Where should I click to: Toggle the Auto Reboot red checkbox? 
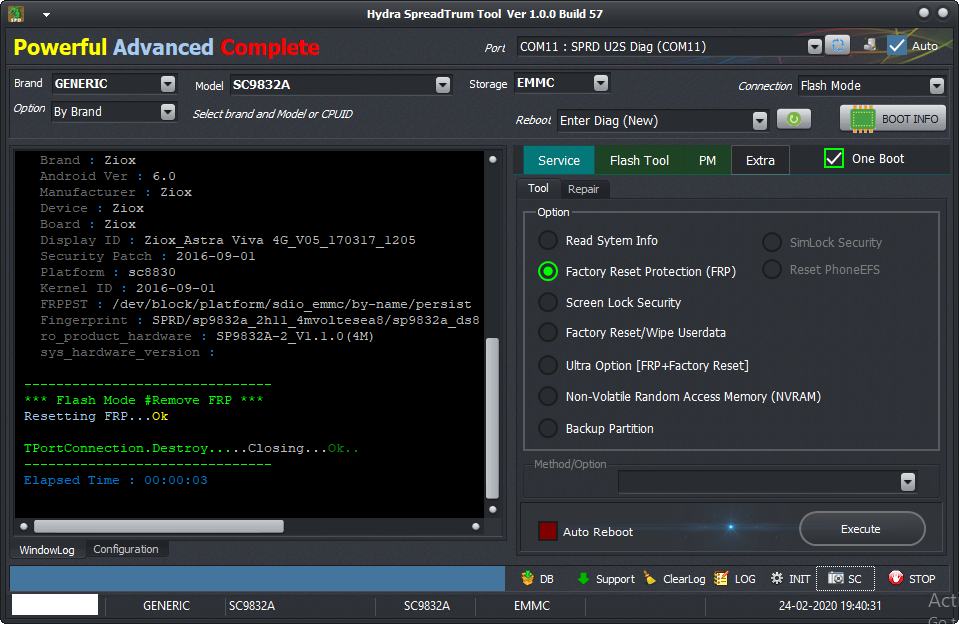pyautogui.click(x=547, y=531)
